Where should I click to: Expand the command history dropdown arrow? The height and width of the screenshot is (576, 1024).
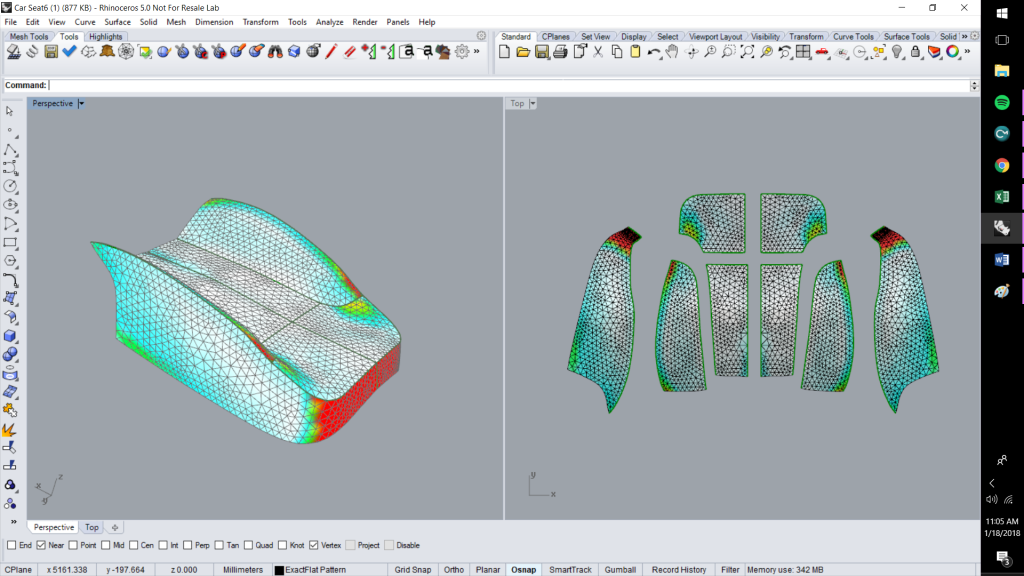[974, 86]
